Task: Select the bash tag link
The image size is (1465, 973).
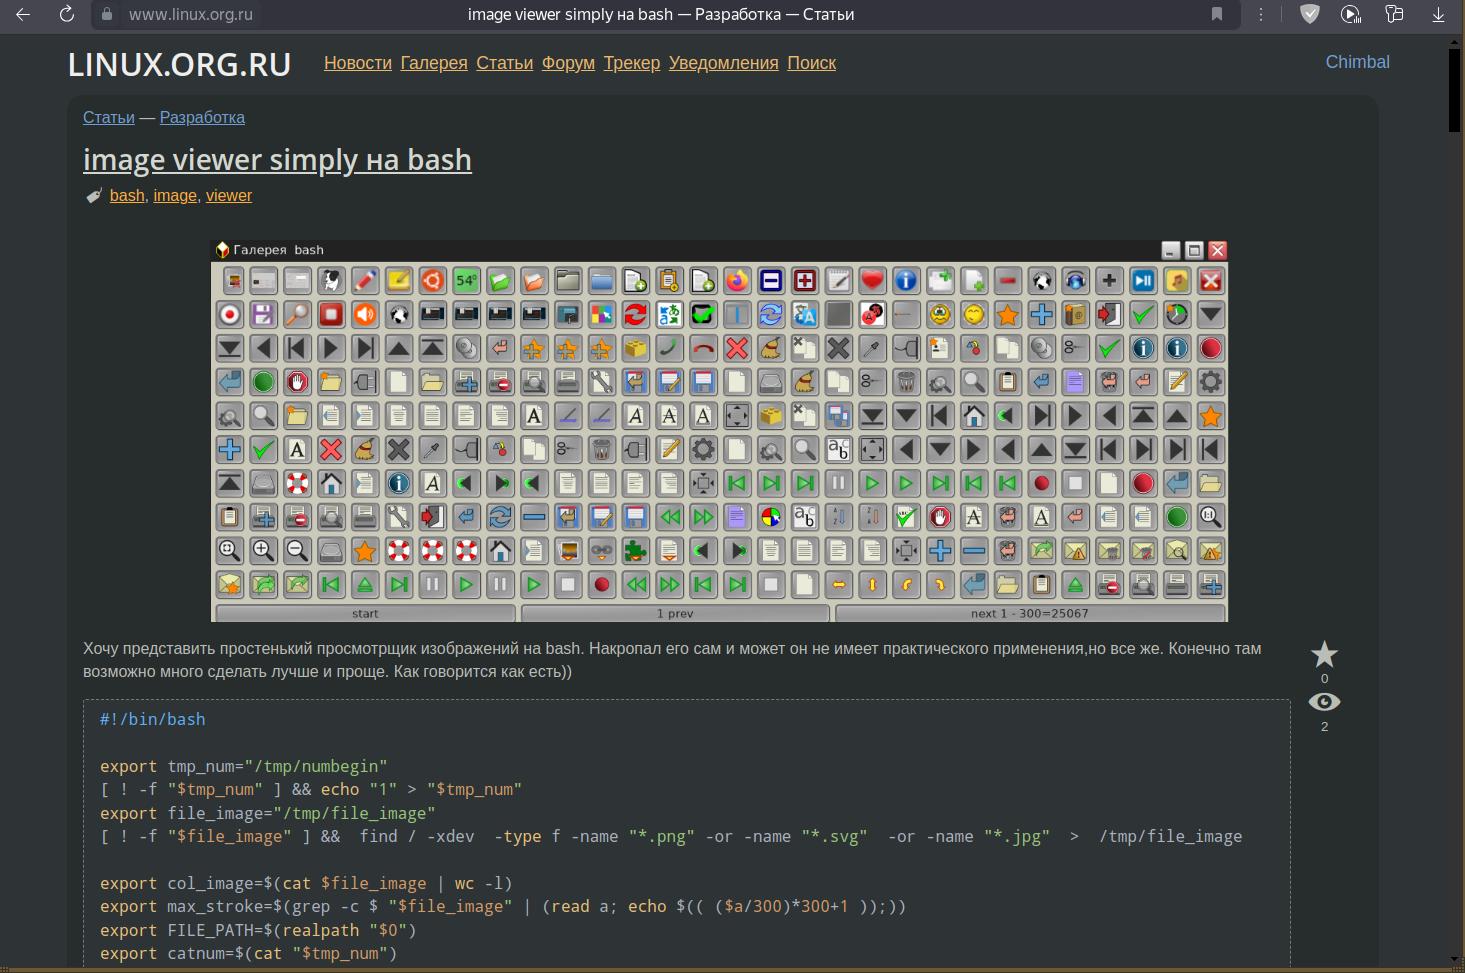Action: (127, 196)
